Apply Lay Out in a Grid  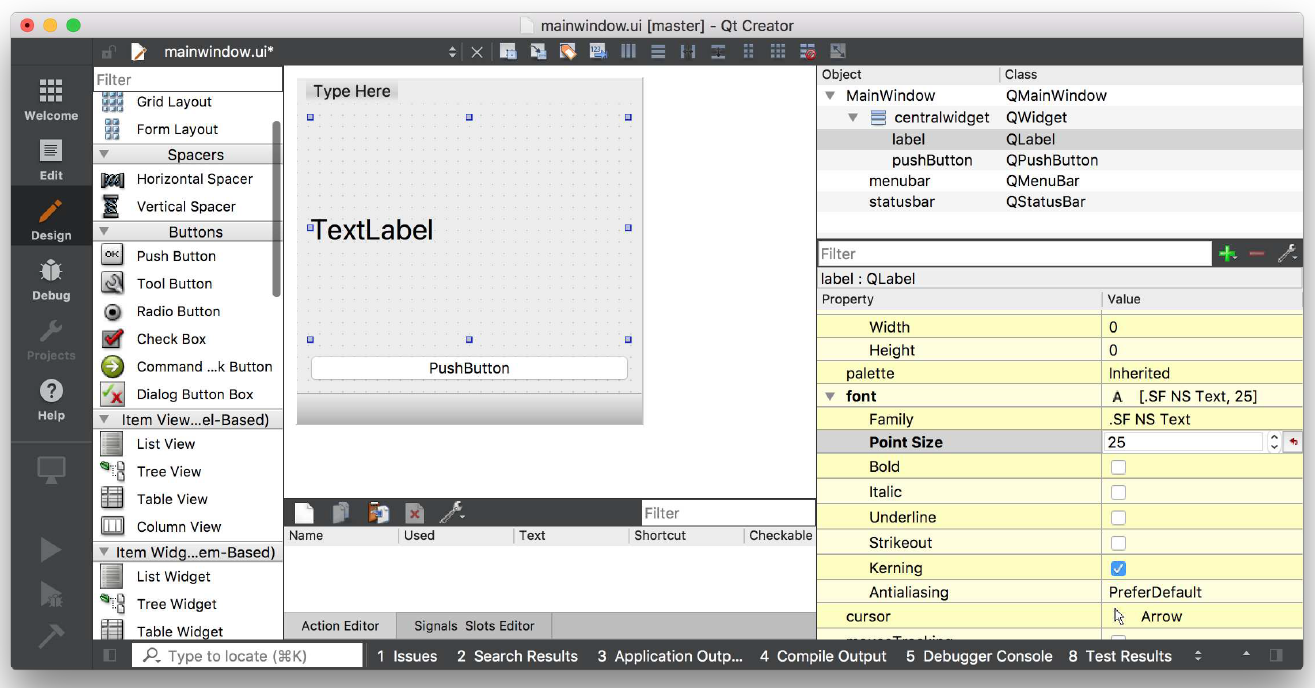point(778,52)
